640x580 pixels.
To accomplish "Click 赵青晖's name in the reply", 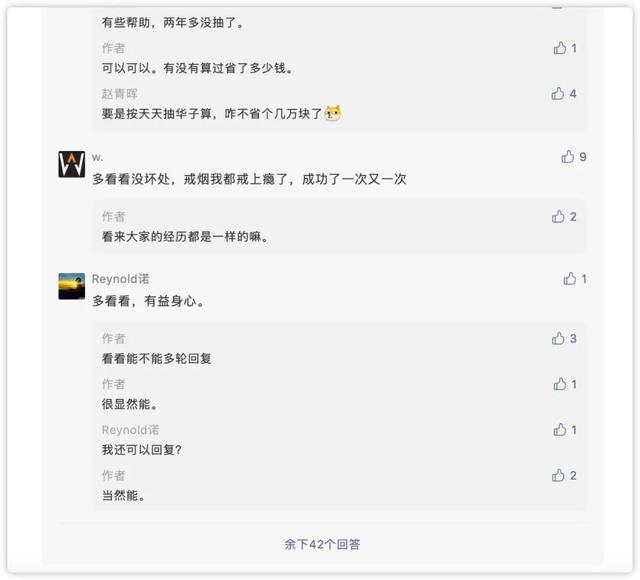I will pos(120,94).
